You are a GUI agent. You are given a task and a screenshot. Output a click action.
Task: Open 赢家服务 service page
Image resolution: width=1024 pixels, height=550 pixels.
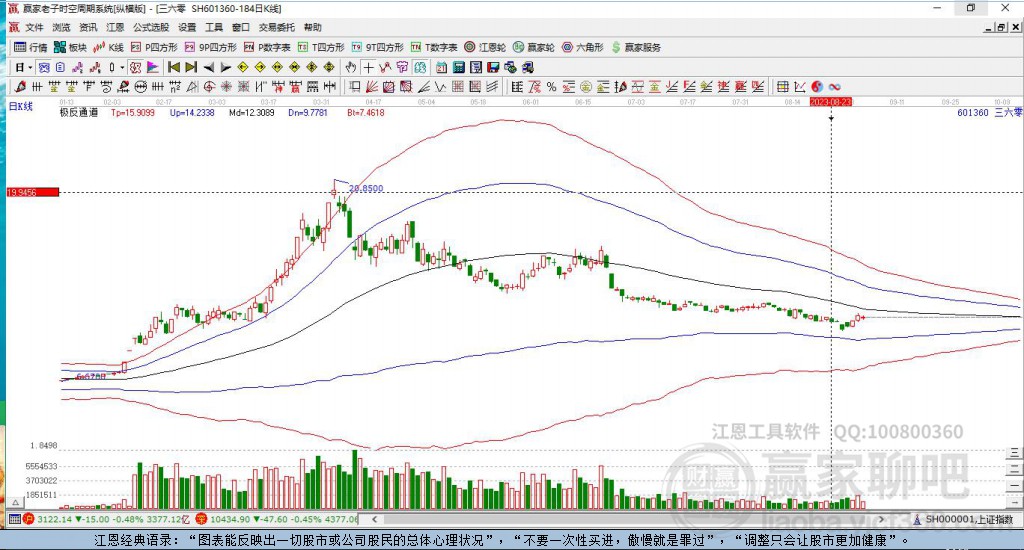pos(636,47)
